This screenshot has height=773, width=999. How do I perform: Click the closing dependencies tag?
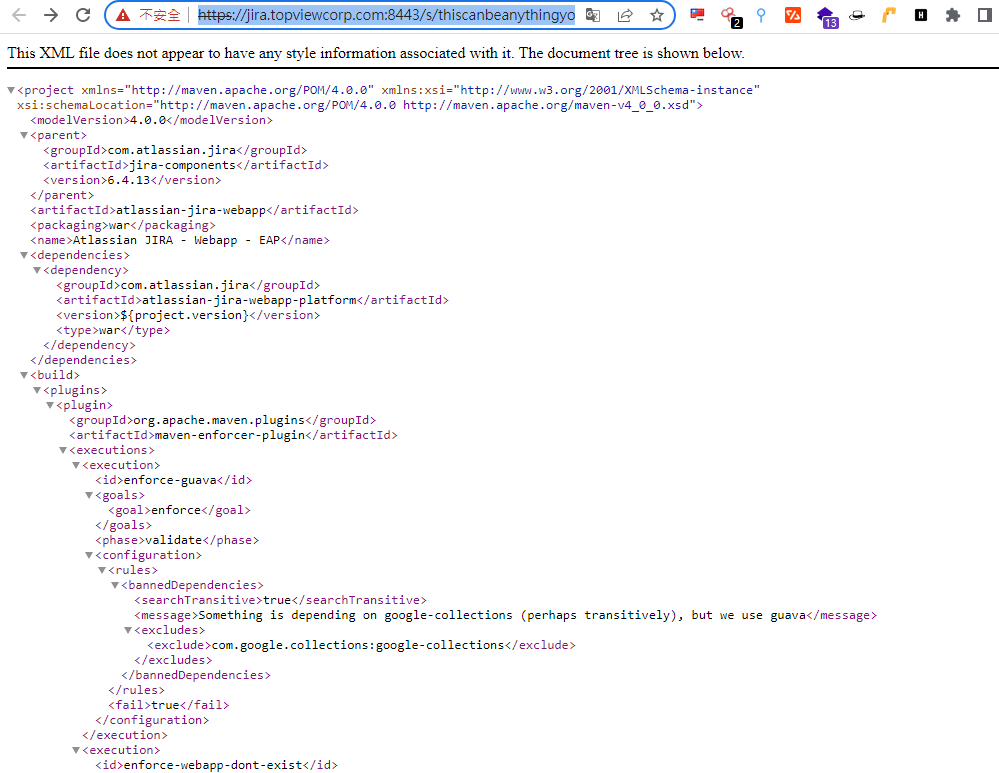83,360
